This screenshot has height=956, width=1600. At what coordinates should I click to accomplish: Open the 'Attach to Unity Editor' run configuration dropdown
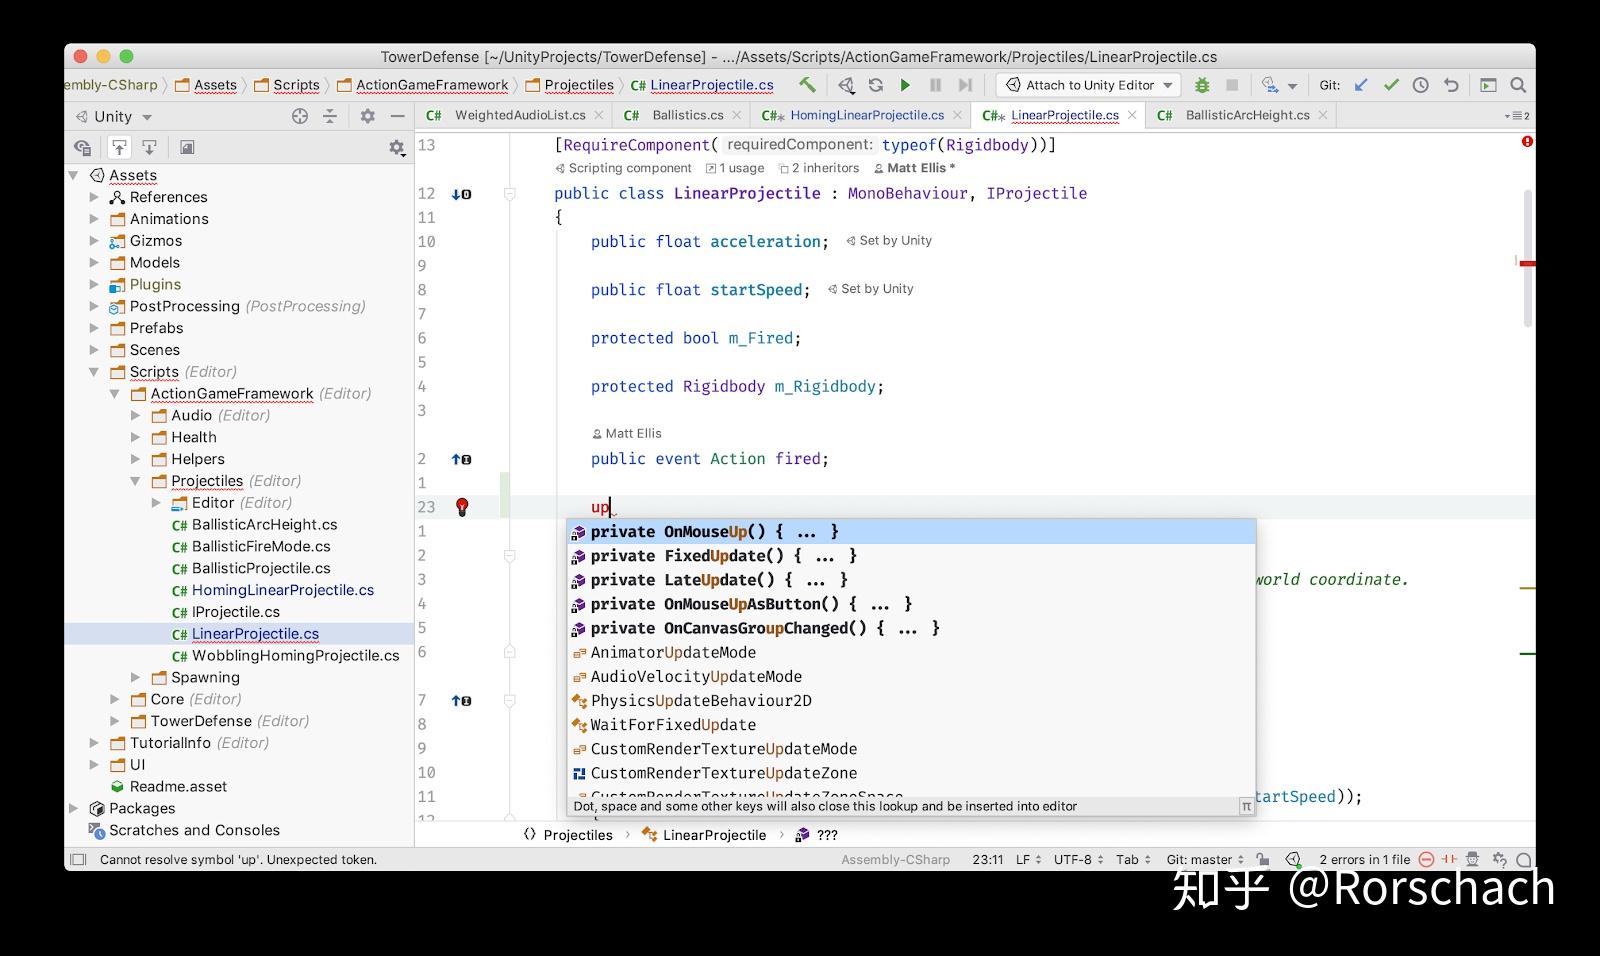(x=1086, y=85)
